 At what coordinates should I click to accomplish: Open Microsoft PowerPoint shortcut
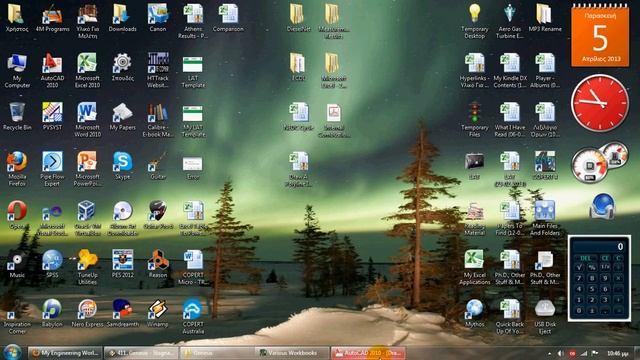pos(87,169)
